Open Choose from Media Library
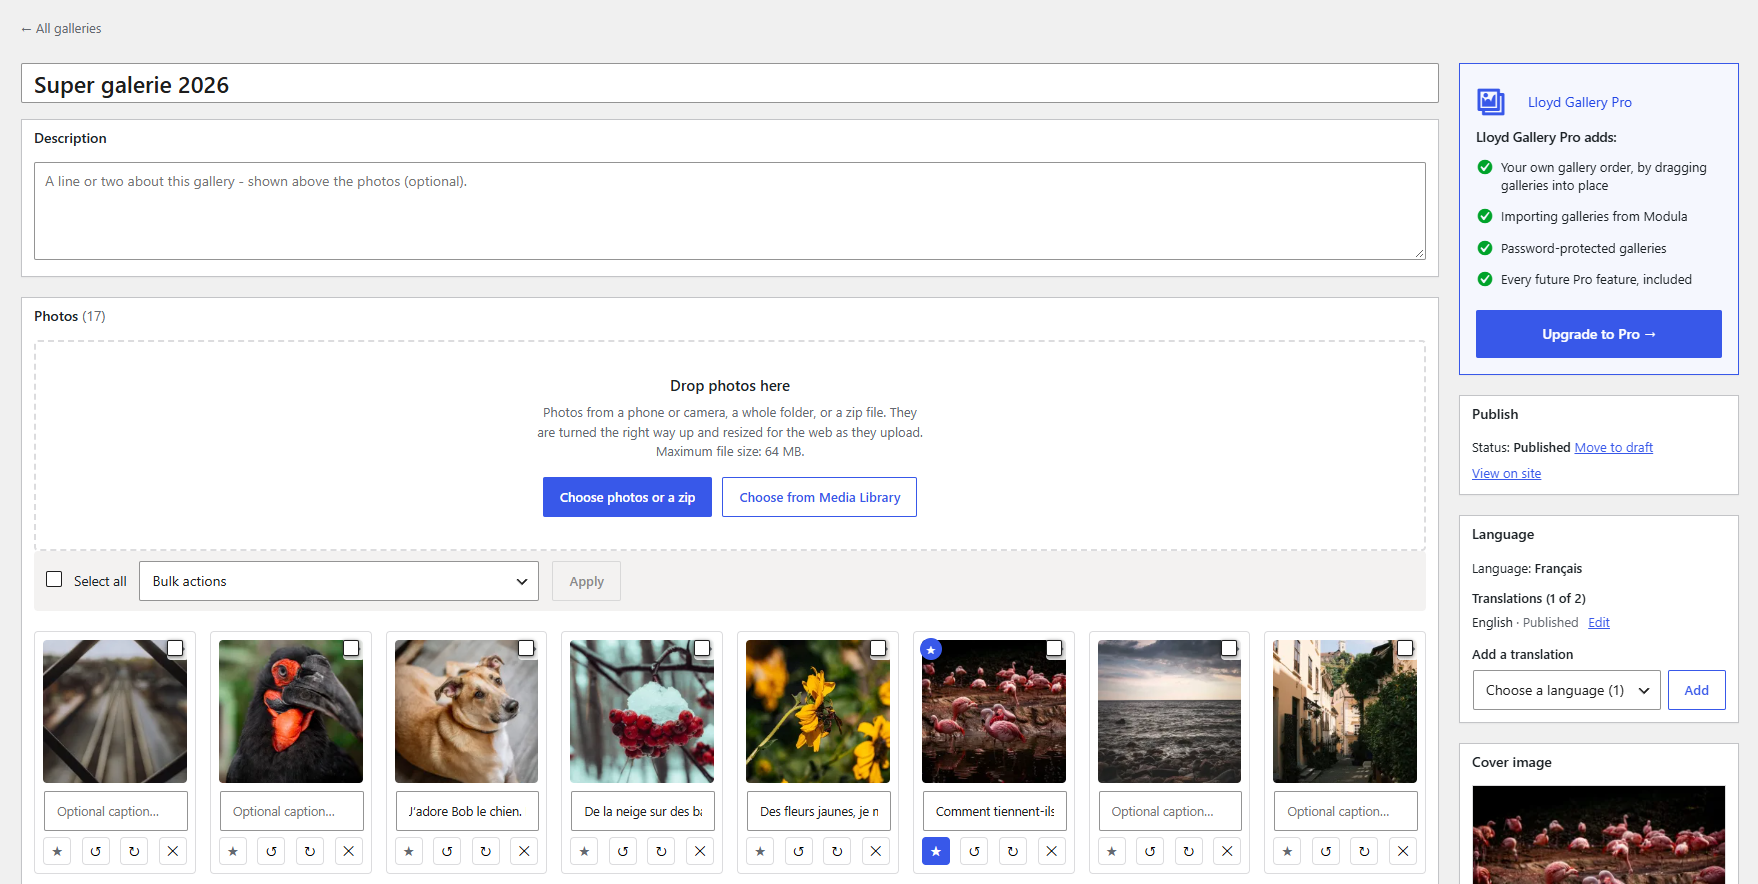Viewport: 1758px width, 884px height. click(819, 497)
